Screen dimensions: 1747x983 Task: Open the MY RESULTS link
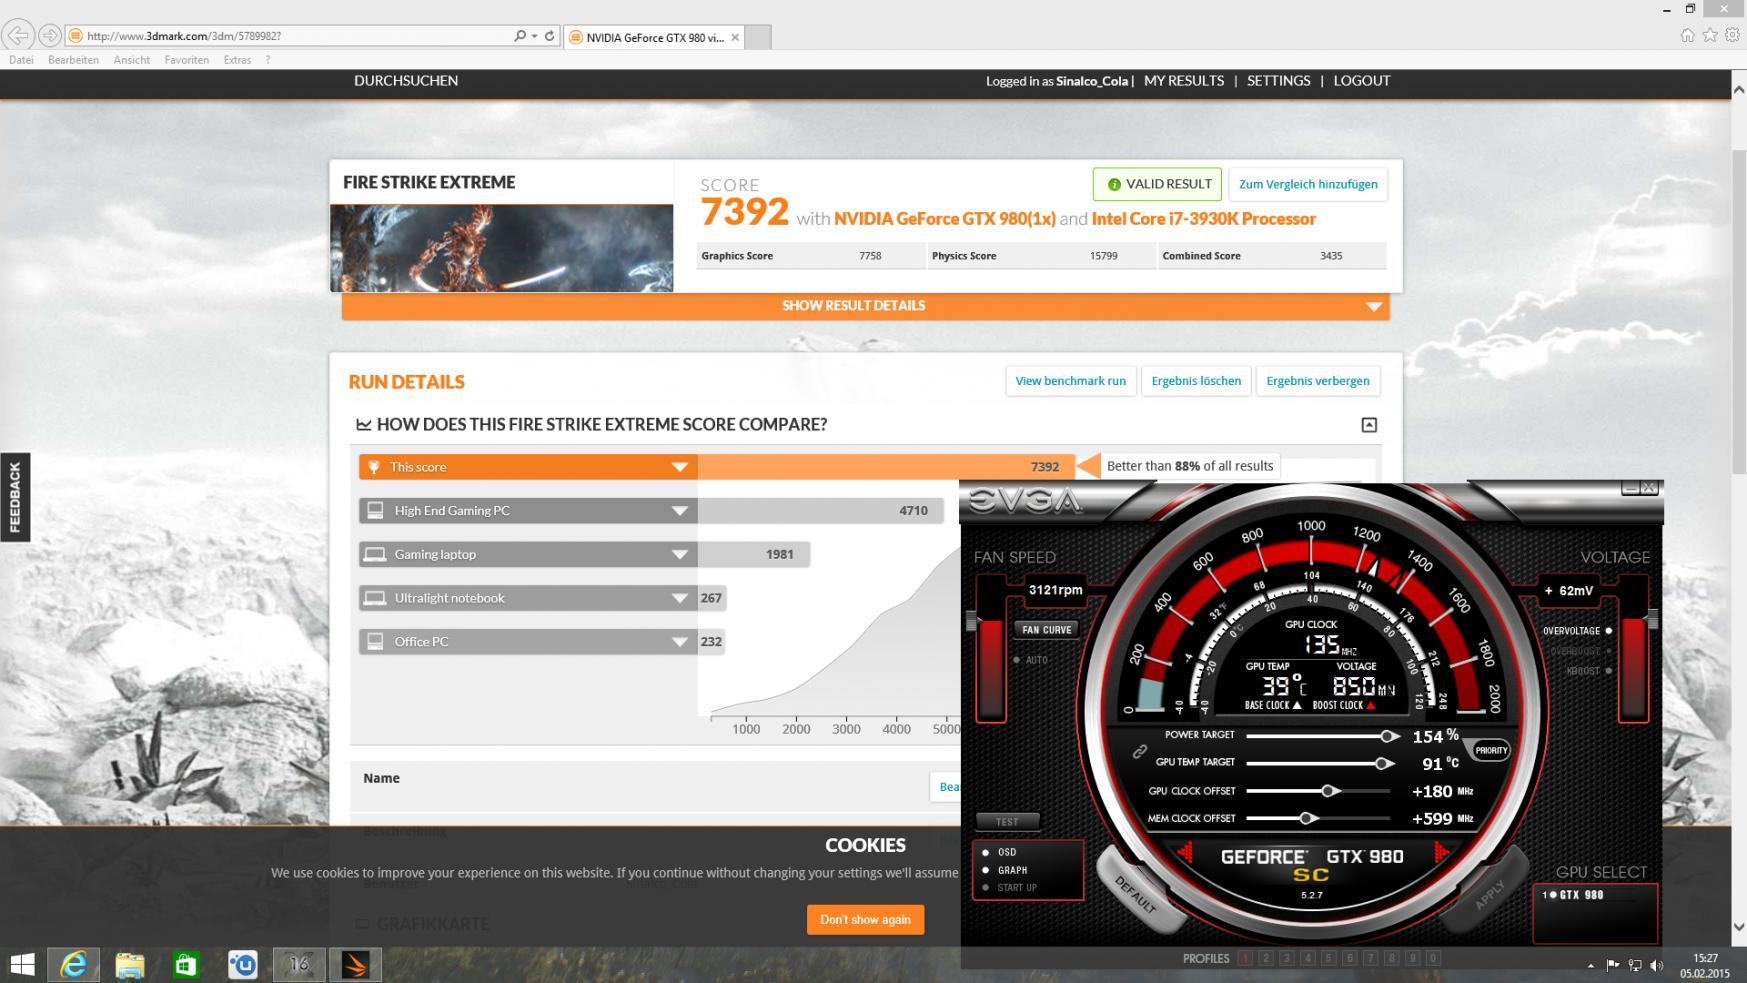(x=1184, y=81)
